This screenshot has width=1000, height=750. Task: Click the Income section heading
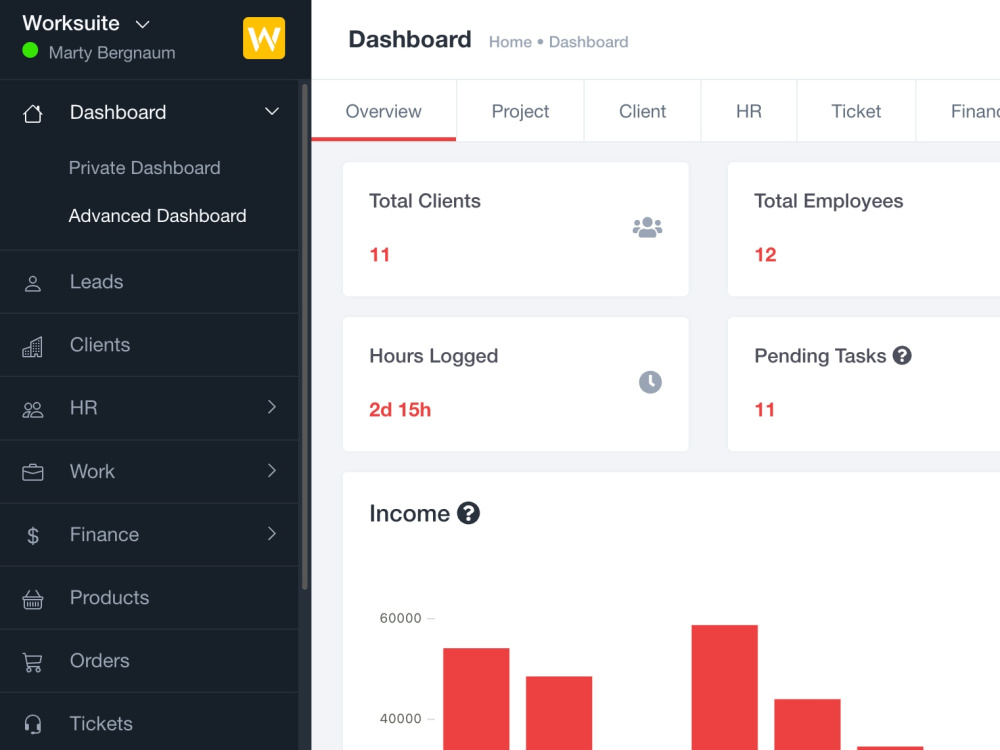[409, 513]
